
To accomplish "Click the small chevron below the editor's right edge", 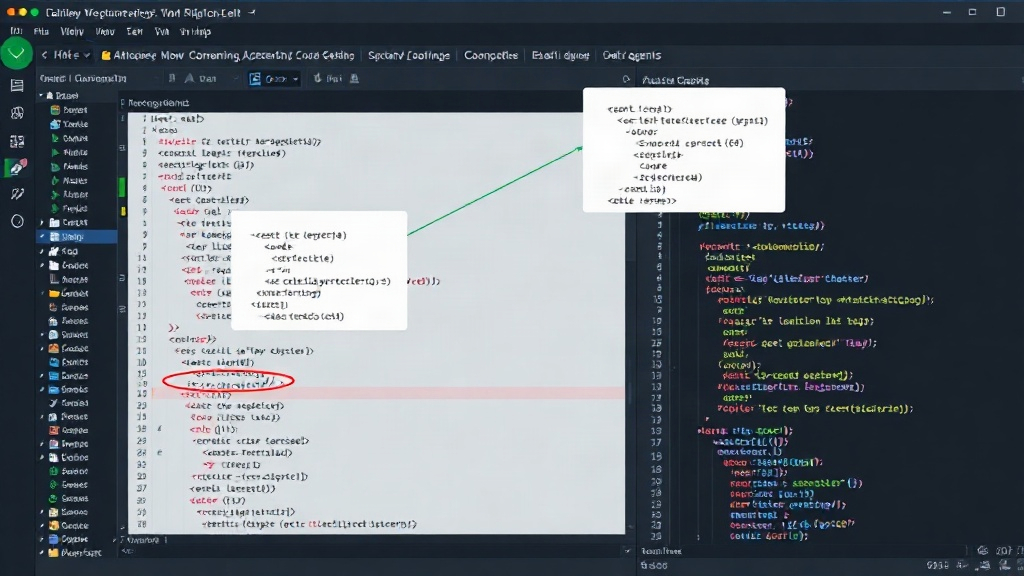I will [627, 551].
